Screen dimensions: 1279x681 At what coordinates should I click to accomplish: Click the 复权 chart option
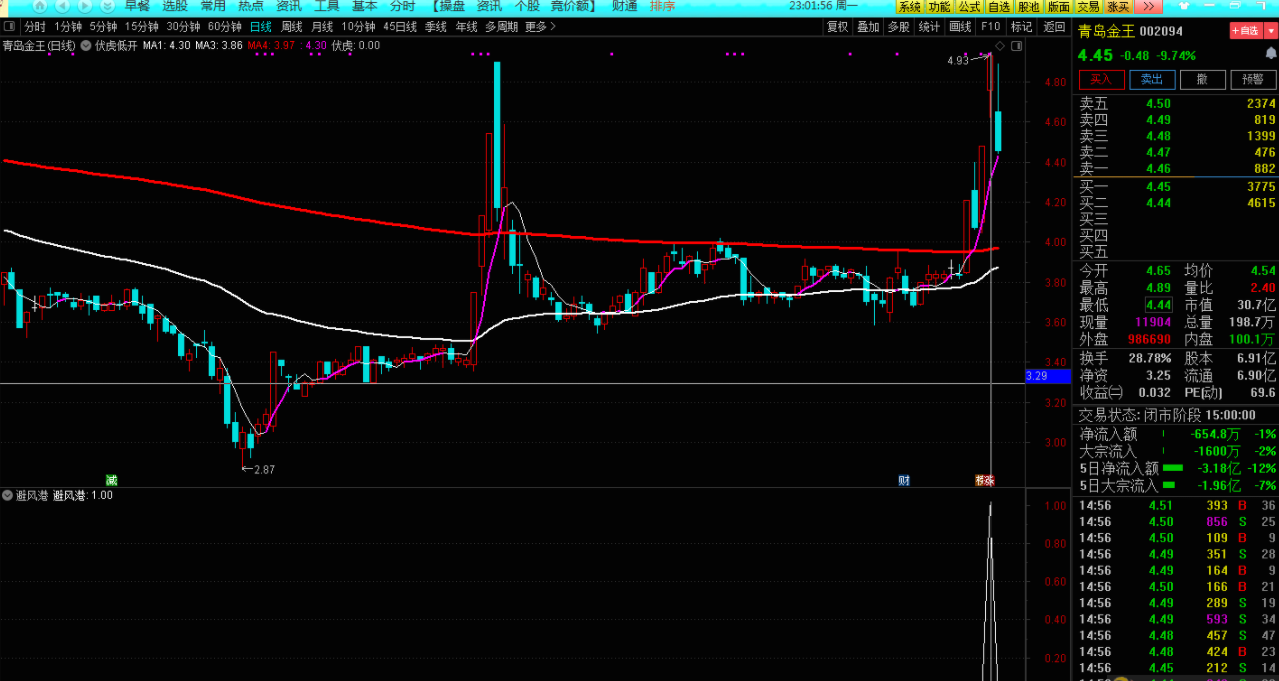pyautogui.click(x=838, y=26)
